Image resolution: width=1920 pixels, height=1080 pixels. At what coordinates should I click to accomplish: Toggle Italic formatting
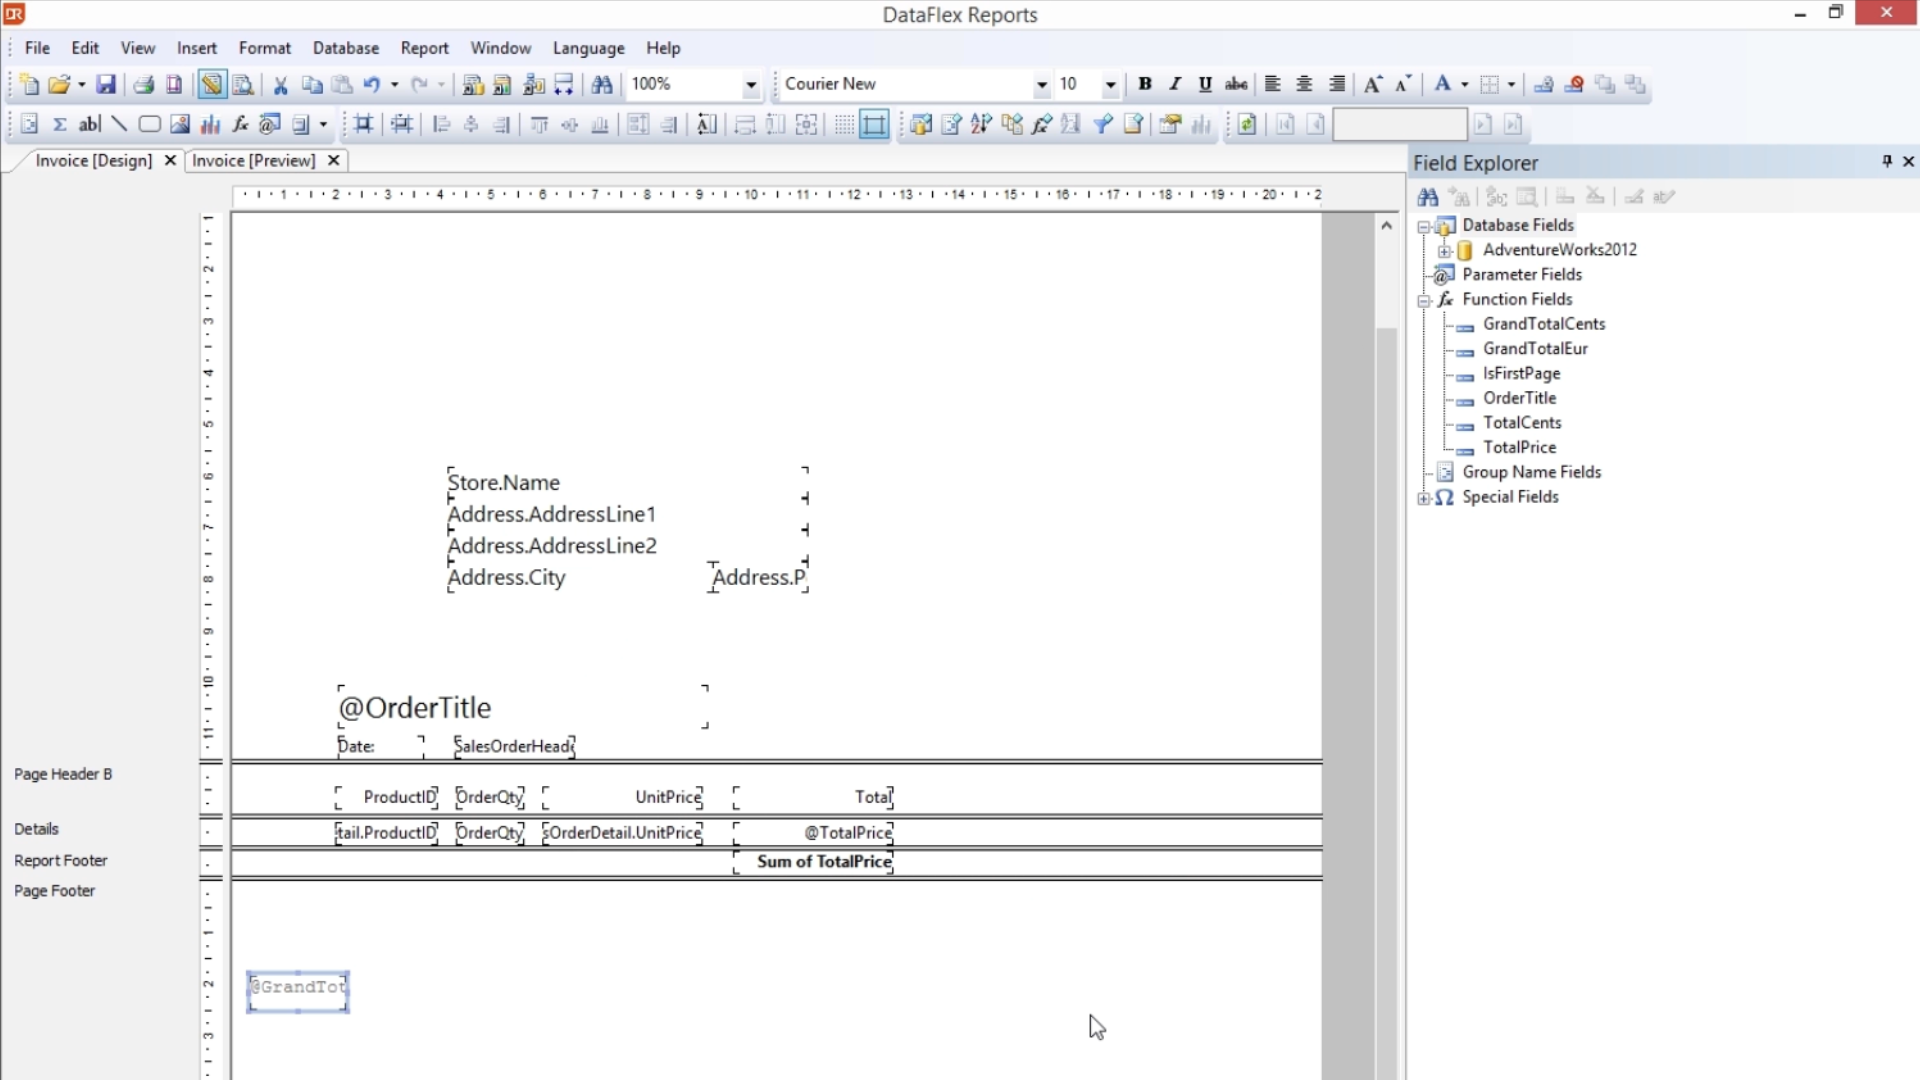point(1175,84)
